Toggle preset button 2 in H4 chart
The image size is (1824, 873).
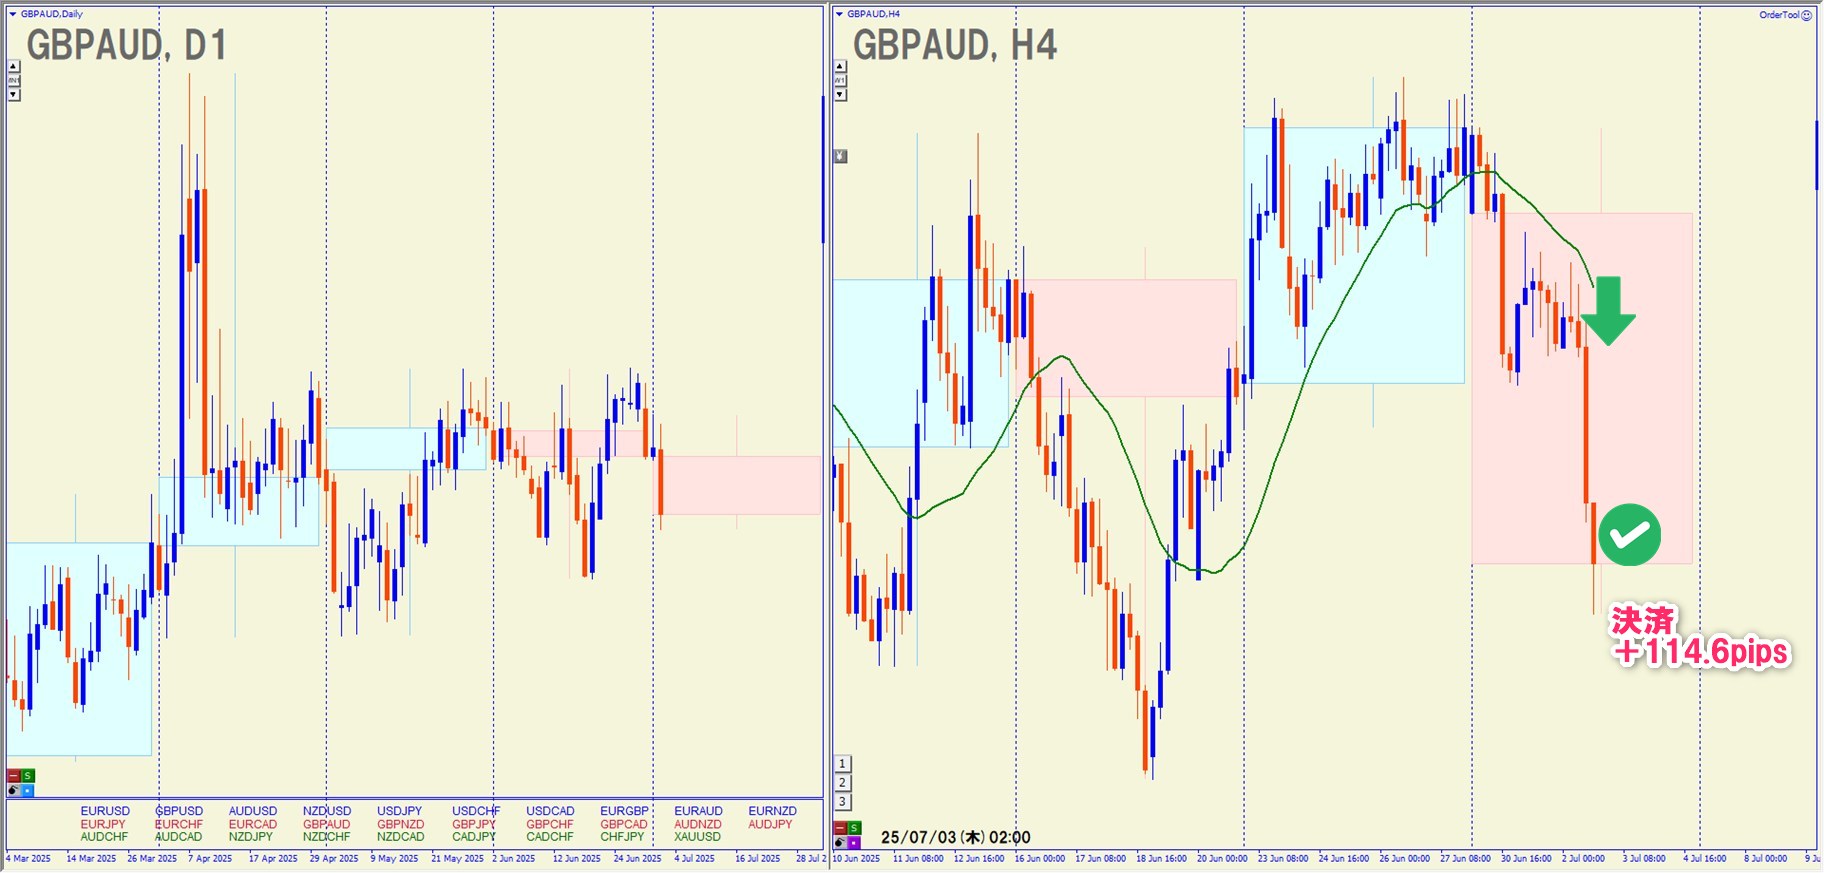[x=842, y=783]
